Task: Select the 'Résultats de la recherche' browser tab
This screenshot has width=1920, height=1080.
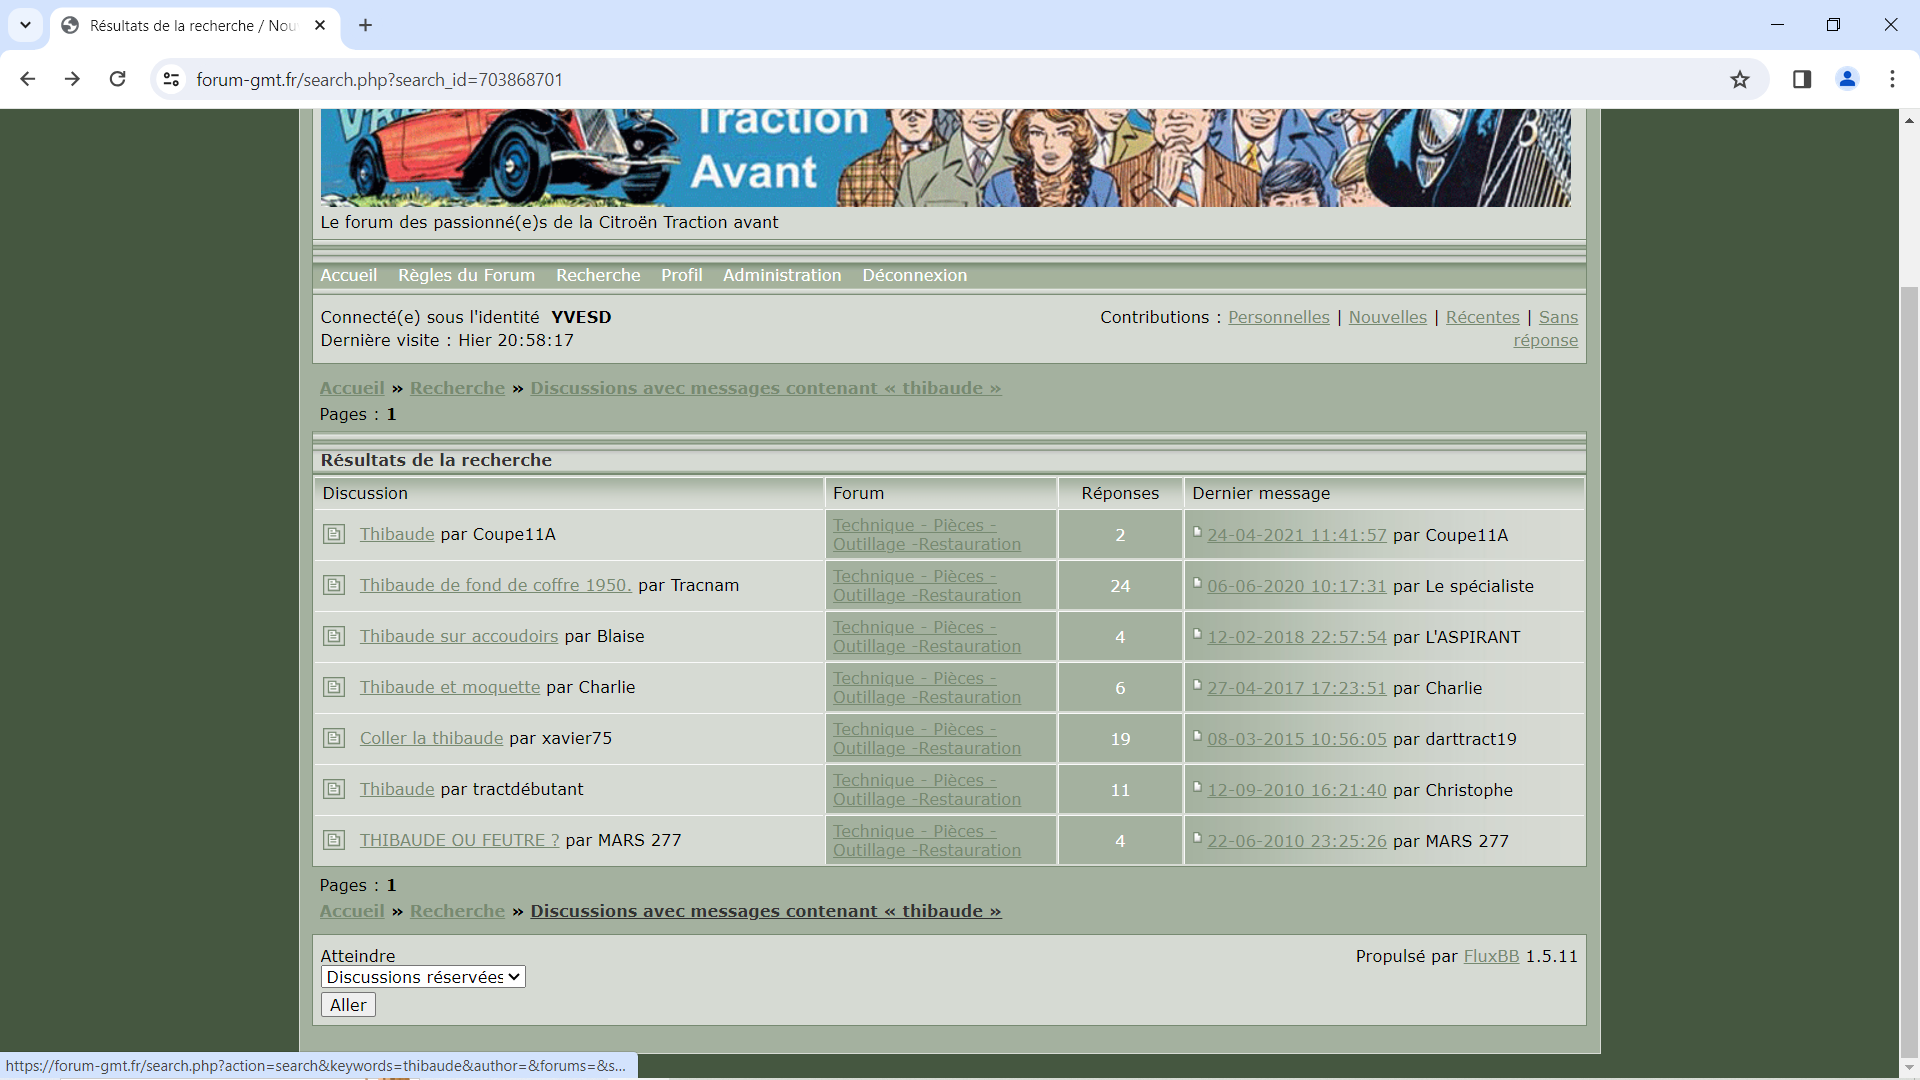Action: tap(190, 26)
